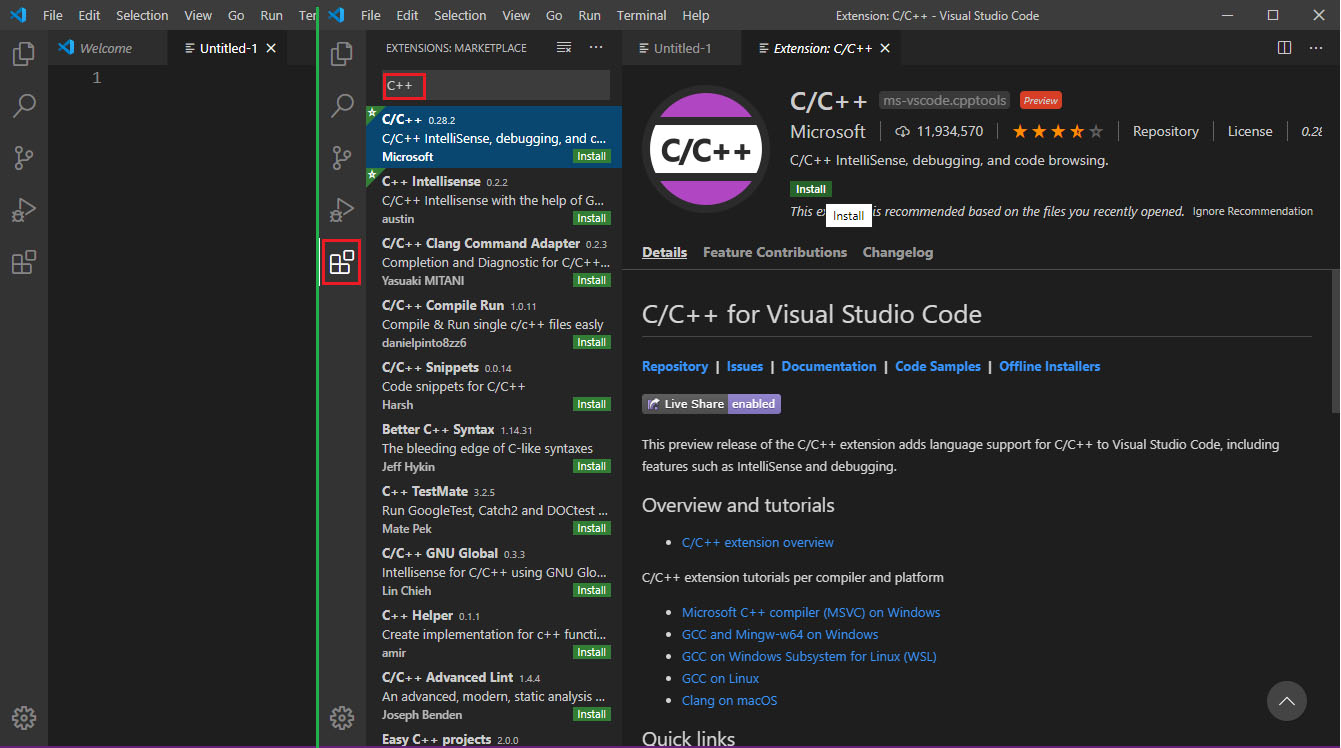Open the editor More Actions ellipsis menu
Screen dimensions: 1341x748
pyautogui.click(x=1317, y=47)
